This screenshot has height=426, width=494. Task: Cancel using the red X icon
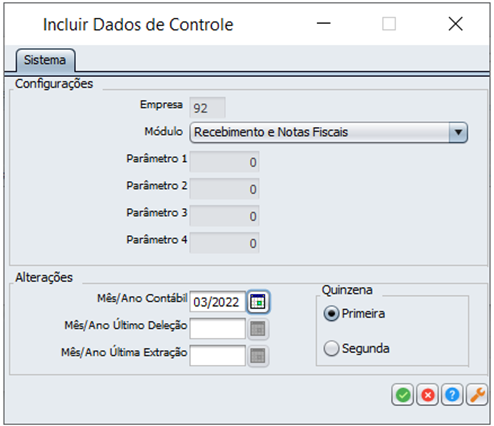pos(428,395)
